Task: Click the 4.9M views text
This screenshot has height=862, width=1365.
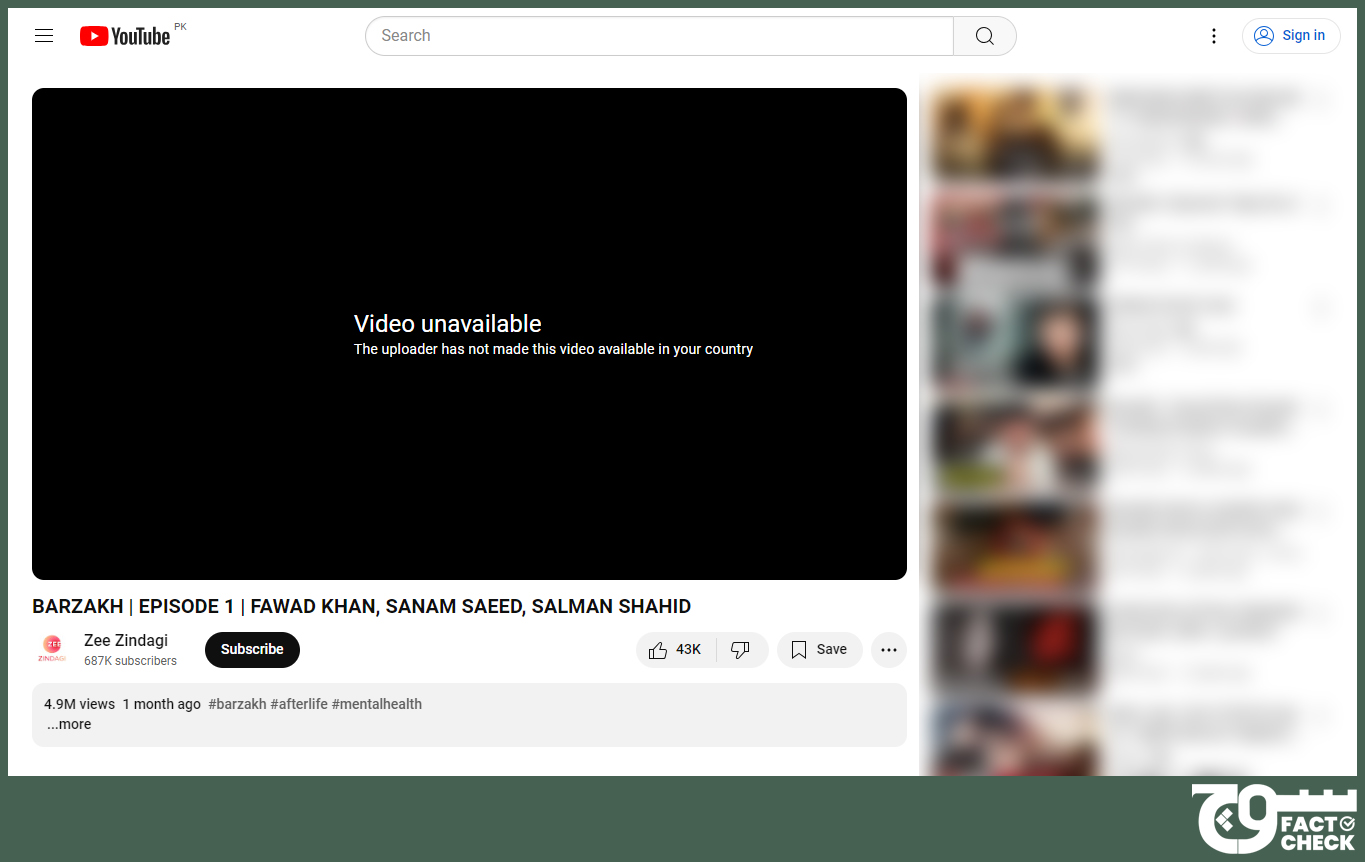Action: point(79,704)
